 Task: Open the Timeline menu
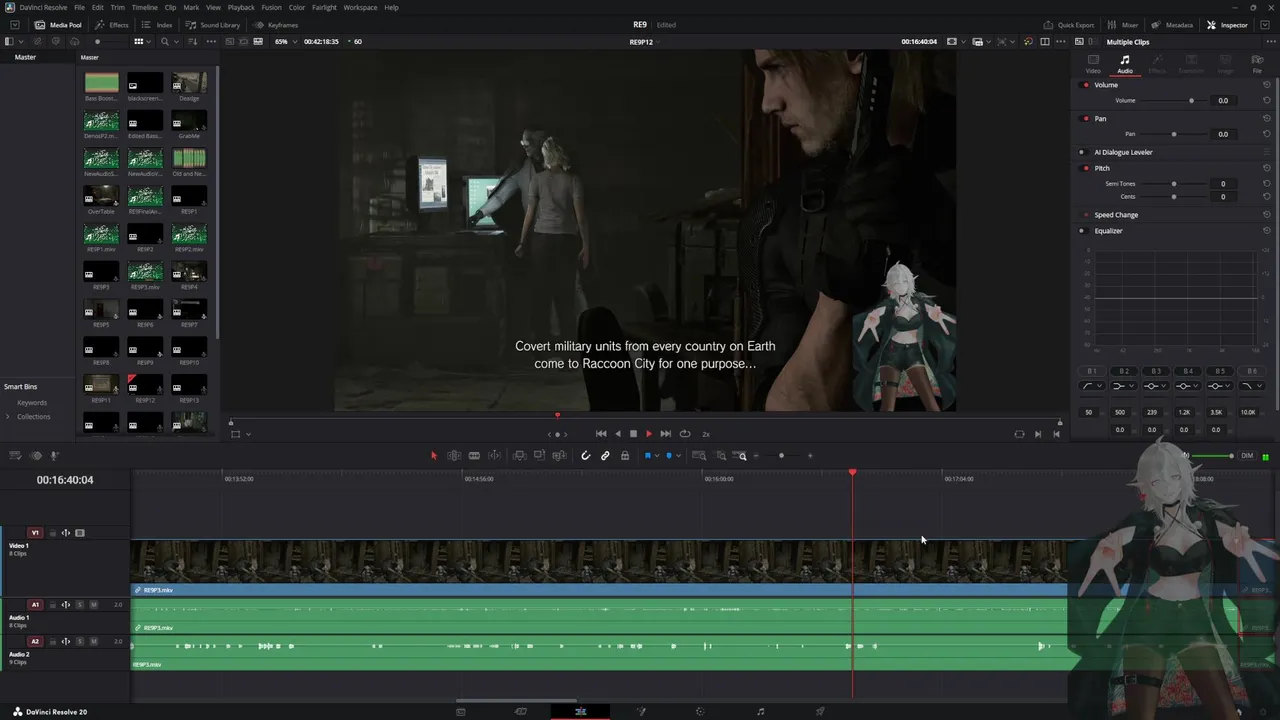point(145,7)
